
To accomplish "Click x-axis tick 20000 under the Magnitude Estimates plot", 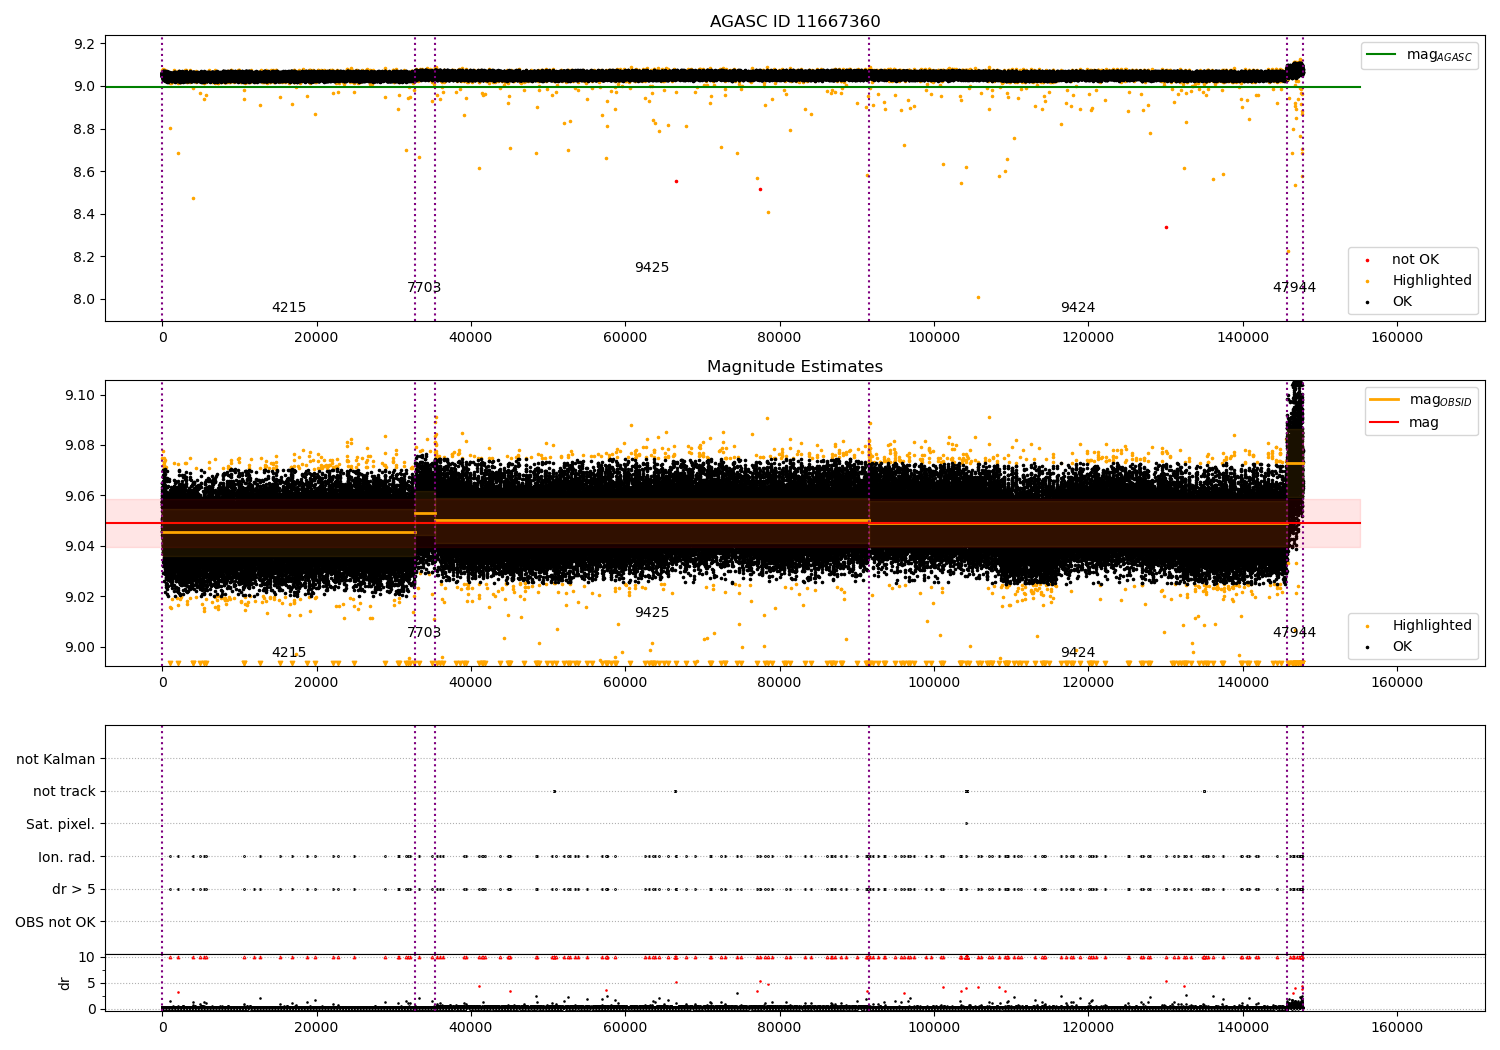I will (316, 683).
